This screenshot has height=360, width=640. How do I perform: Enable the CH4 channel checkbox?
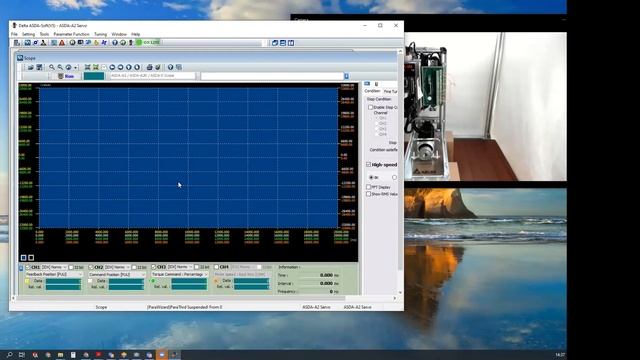[x=216, y=267]
